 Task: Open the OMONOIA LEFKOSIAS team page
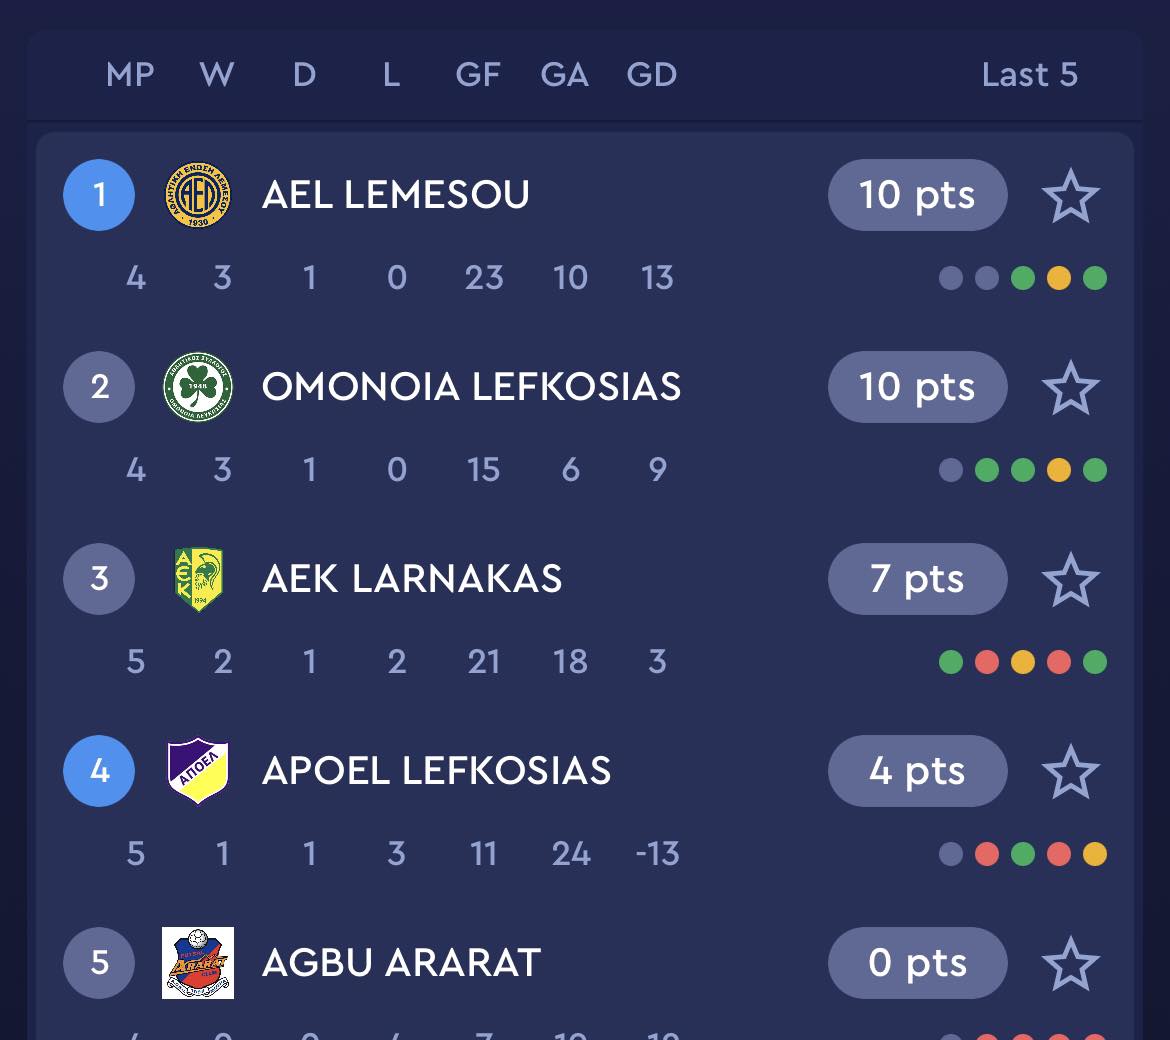[472, 386]
